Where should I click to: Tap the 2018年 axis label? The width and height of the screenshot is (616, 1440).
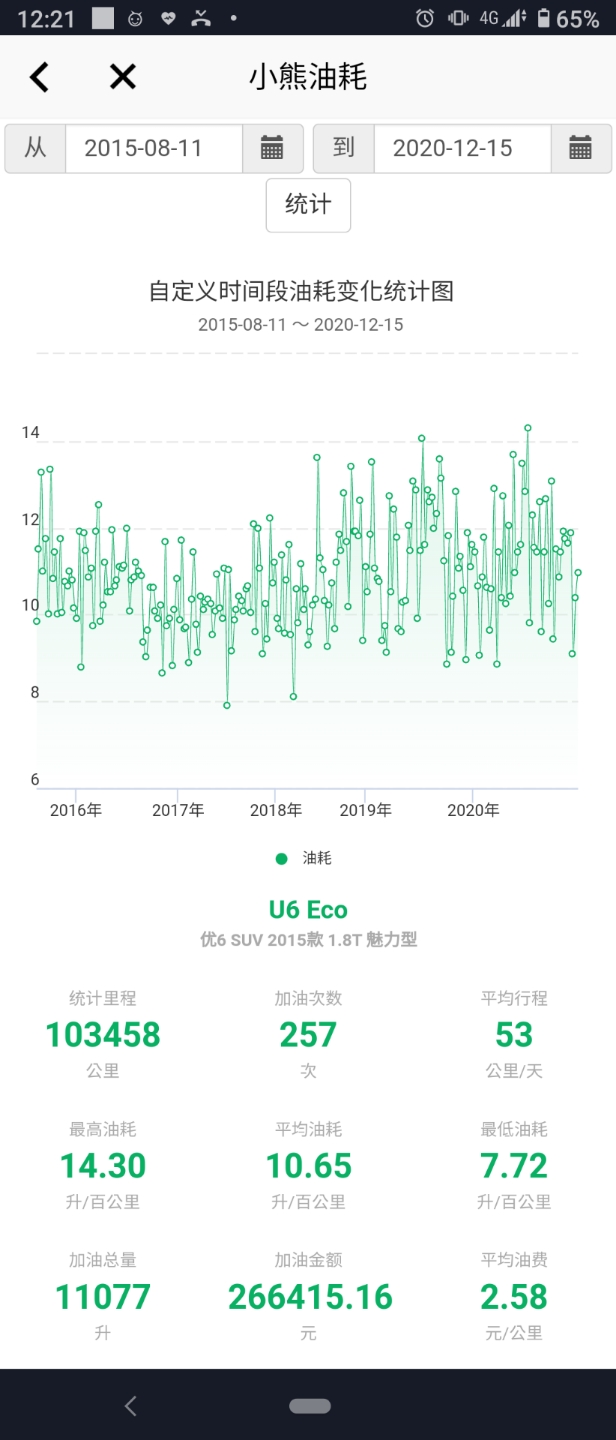[276, 810]
